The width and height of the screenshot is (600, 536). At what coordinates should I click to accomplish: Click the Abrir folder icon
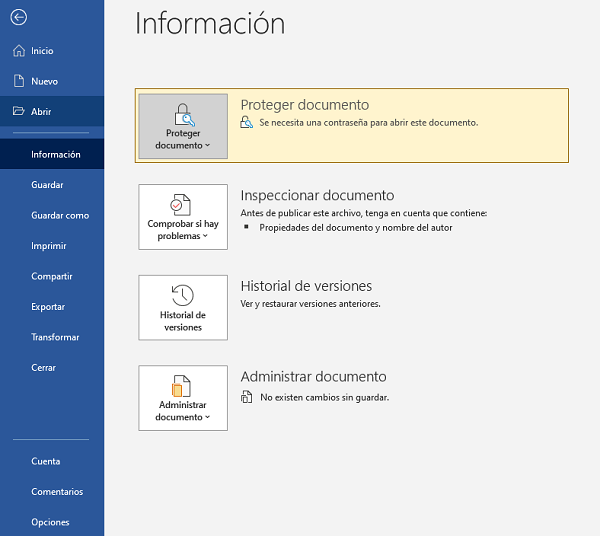point(18,112)
